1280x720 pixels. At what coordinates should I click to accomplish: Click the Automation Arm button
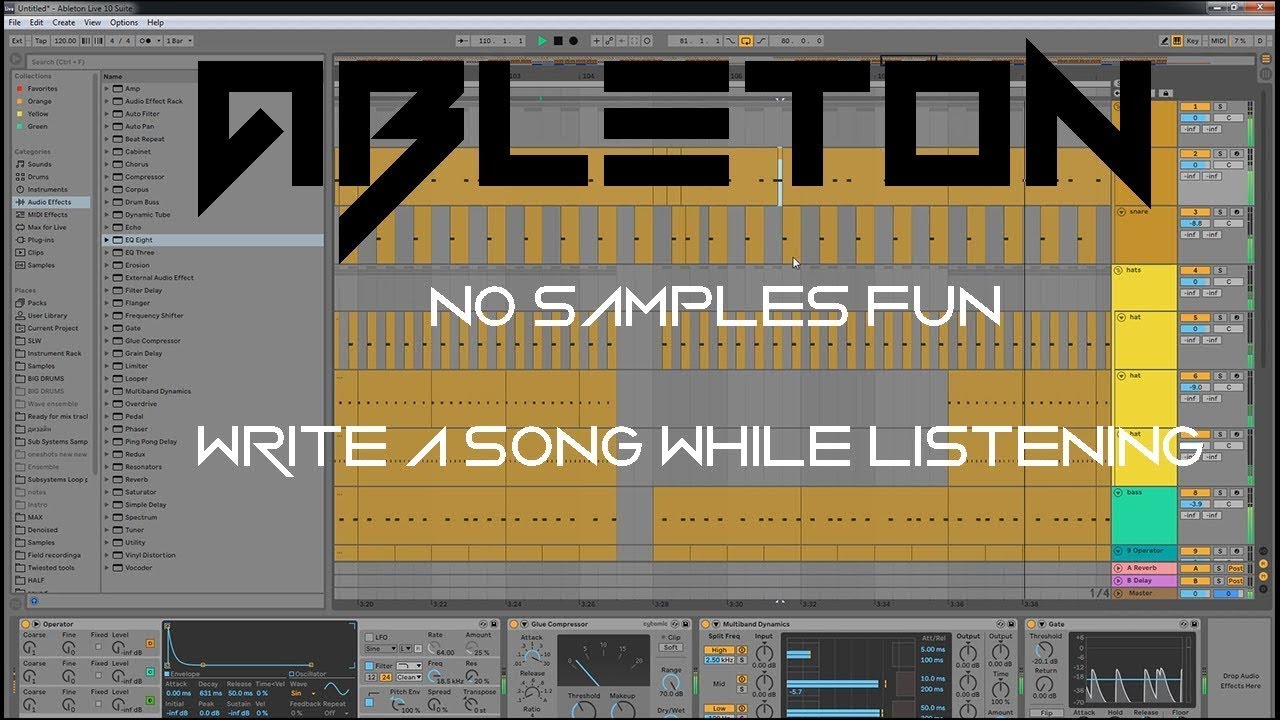(x=609, y=41)
